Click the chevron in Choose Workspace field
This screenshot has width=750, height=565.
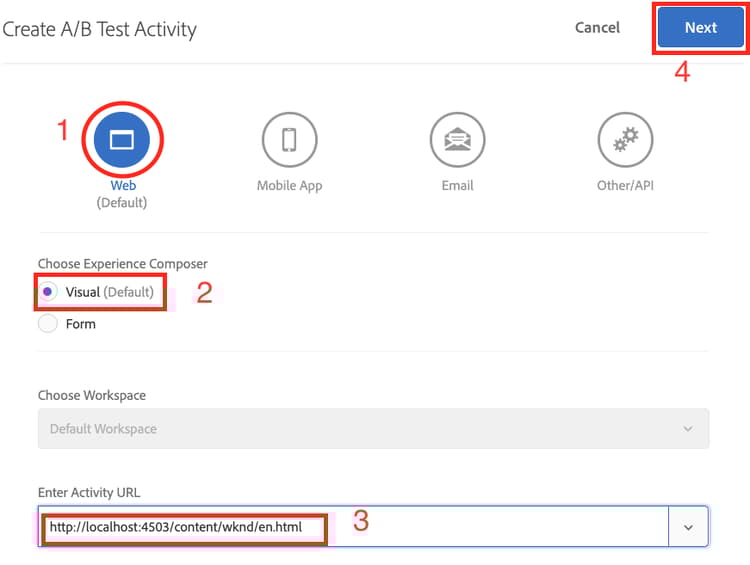coord(688,428)
